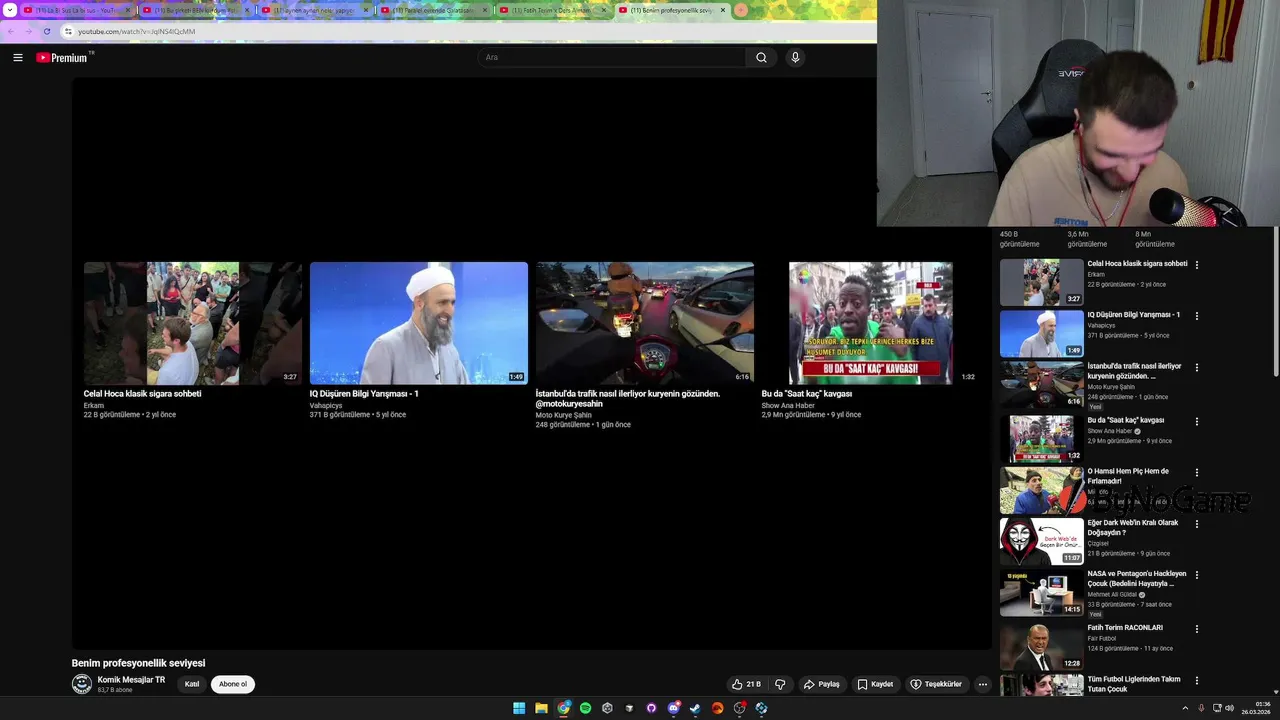Show hidden system tray icons
The height and width of the screenshot is (720, 1280).
(1186, 708)
